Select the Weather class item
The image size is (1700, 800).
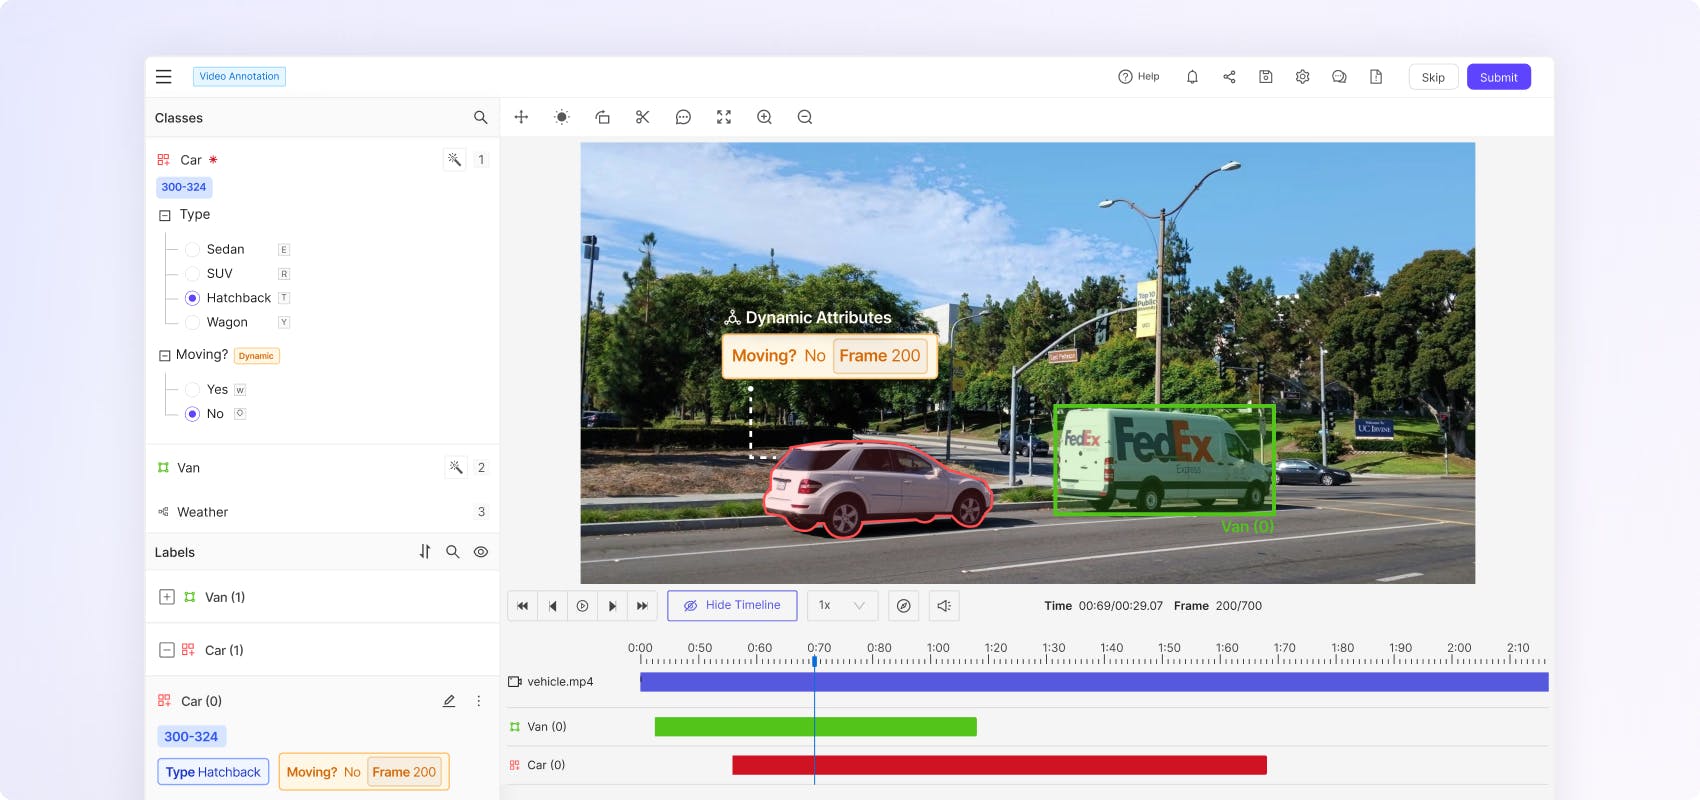(202, 512)
